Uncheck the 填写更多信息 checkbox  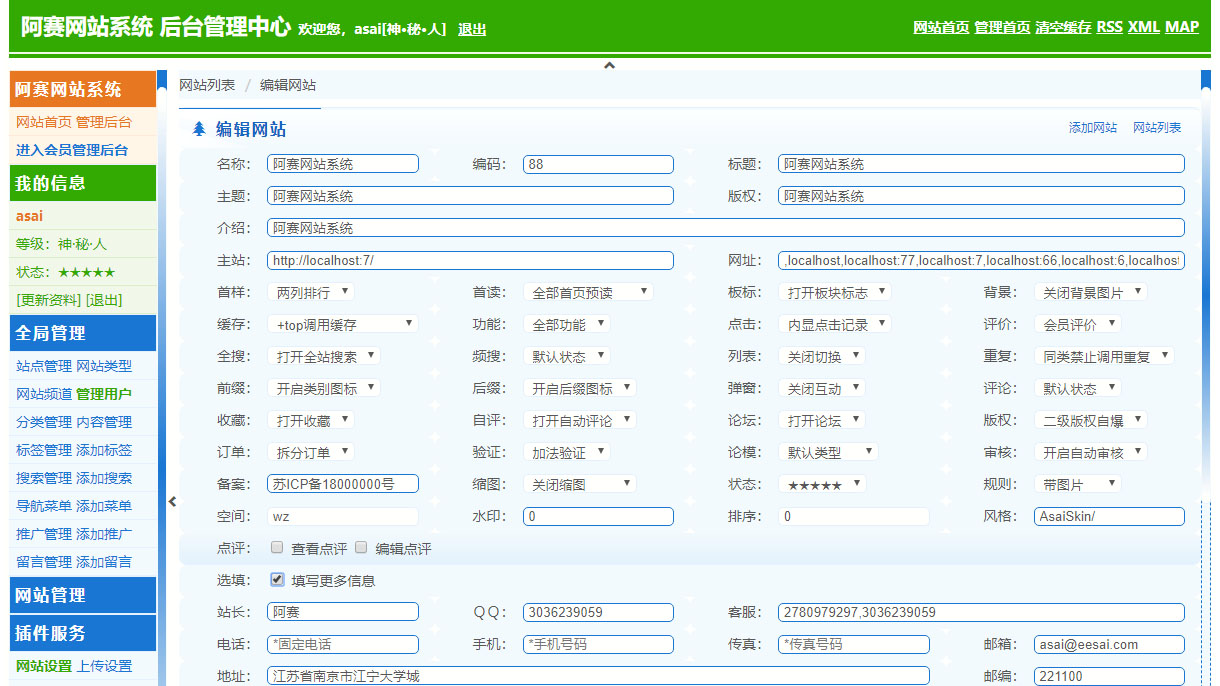(x=277, y=579)
